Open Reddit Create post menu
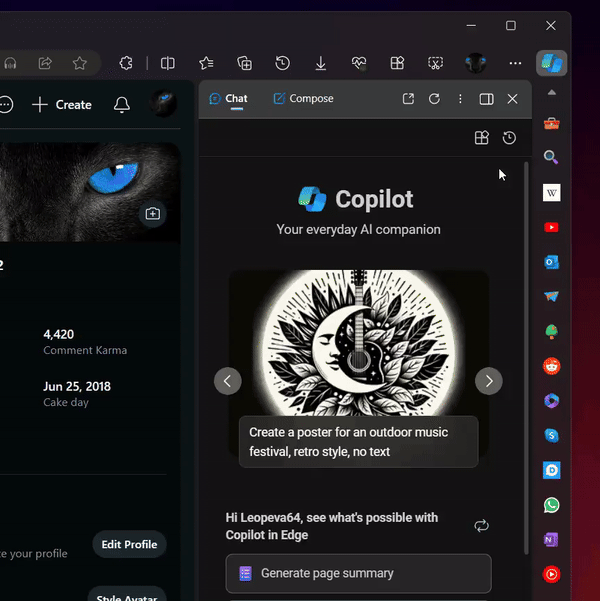 [62, 104]
